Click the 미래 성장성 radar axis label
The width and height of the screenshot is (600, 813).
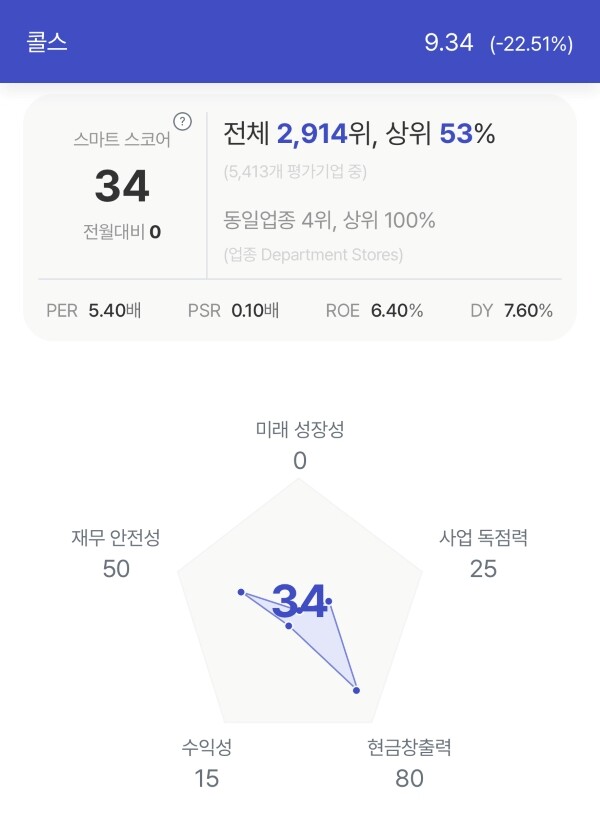pos(300,429)
